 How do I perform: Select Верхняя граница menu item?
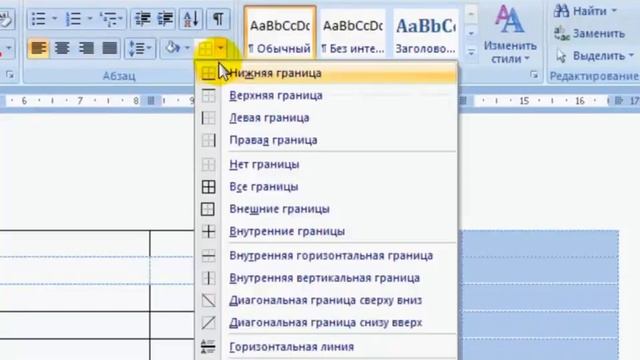coord(326,96)
